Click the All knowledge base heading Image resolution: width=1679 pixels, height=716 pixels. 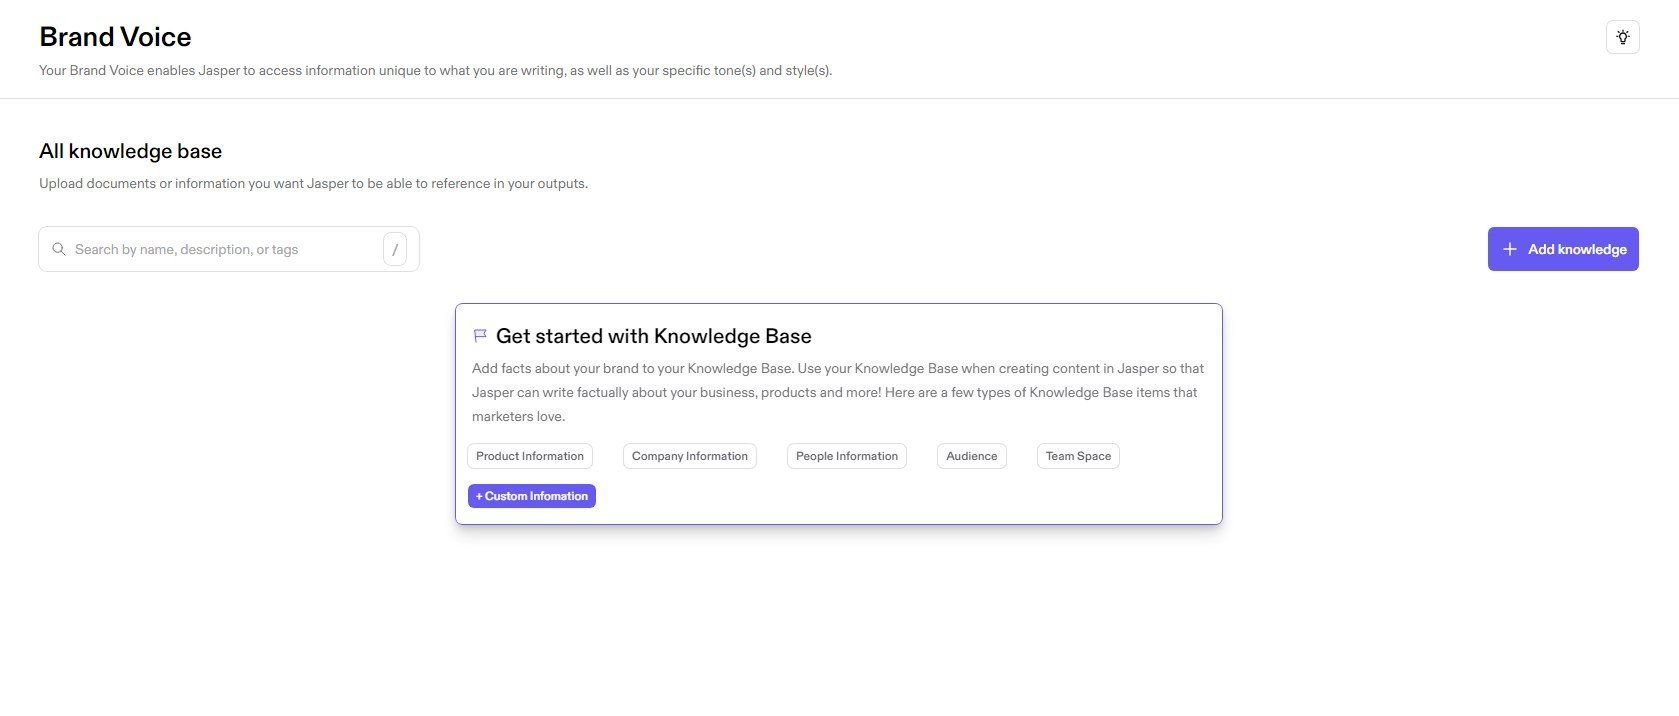(x=131, y=151)
